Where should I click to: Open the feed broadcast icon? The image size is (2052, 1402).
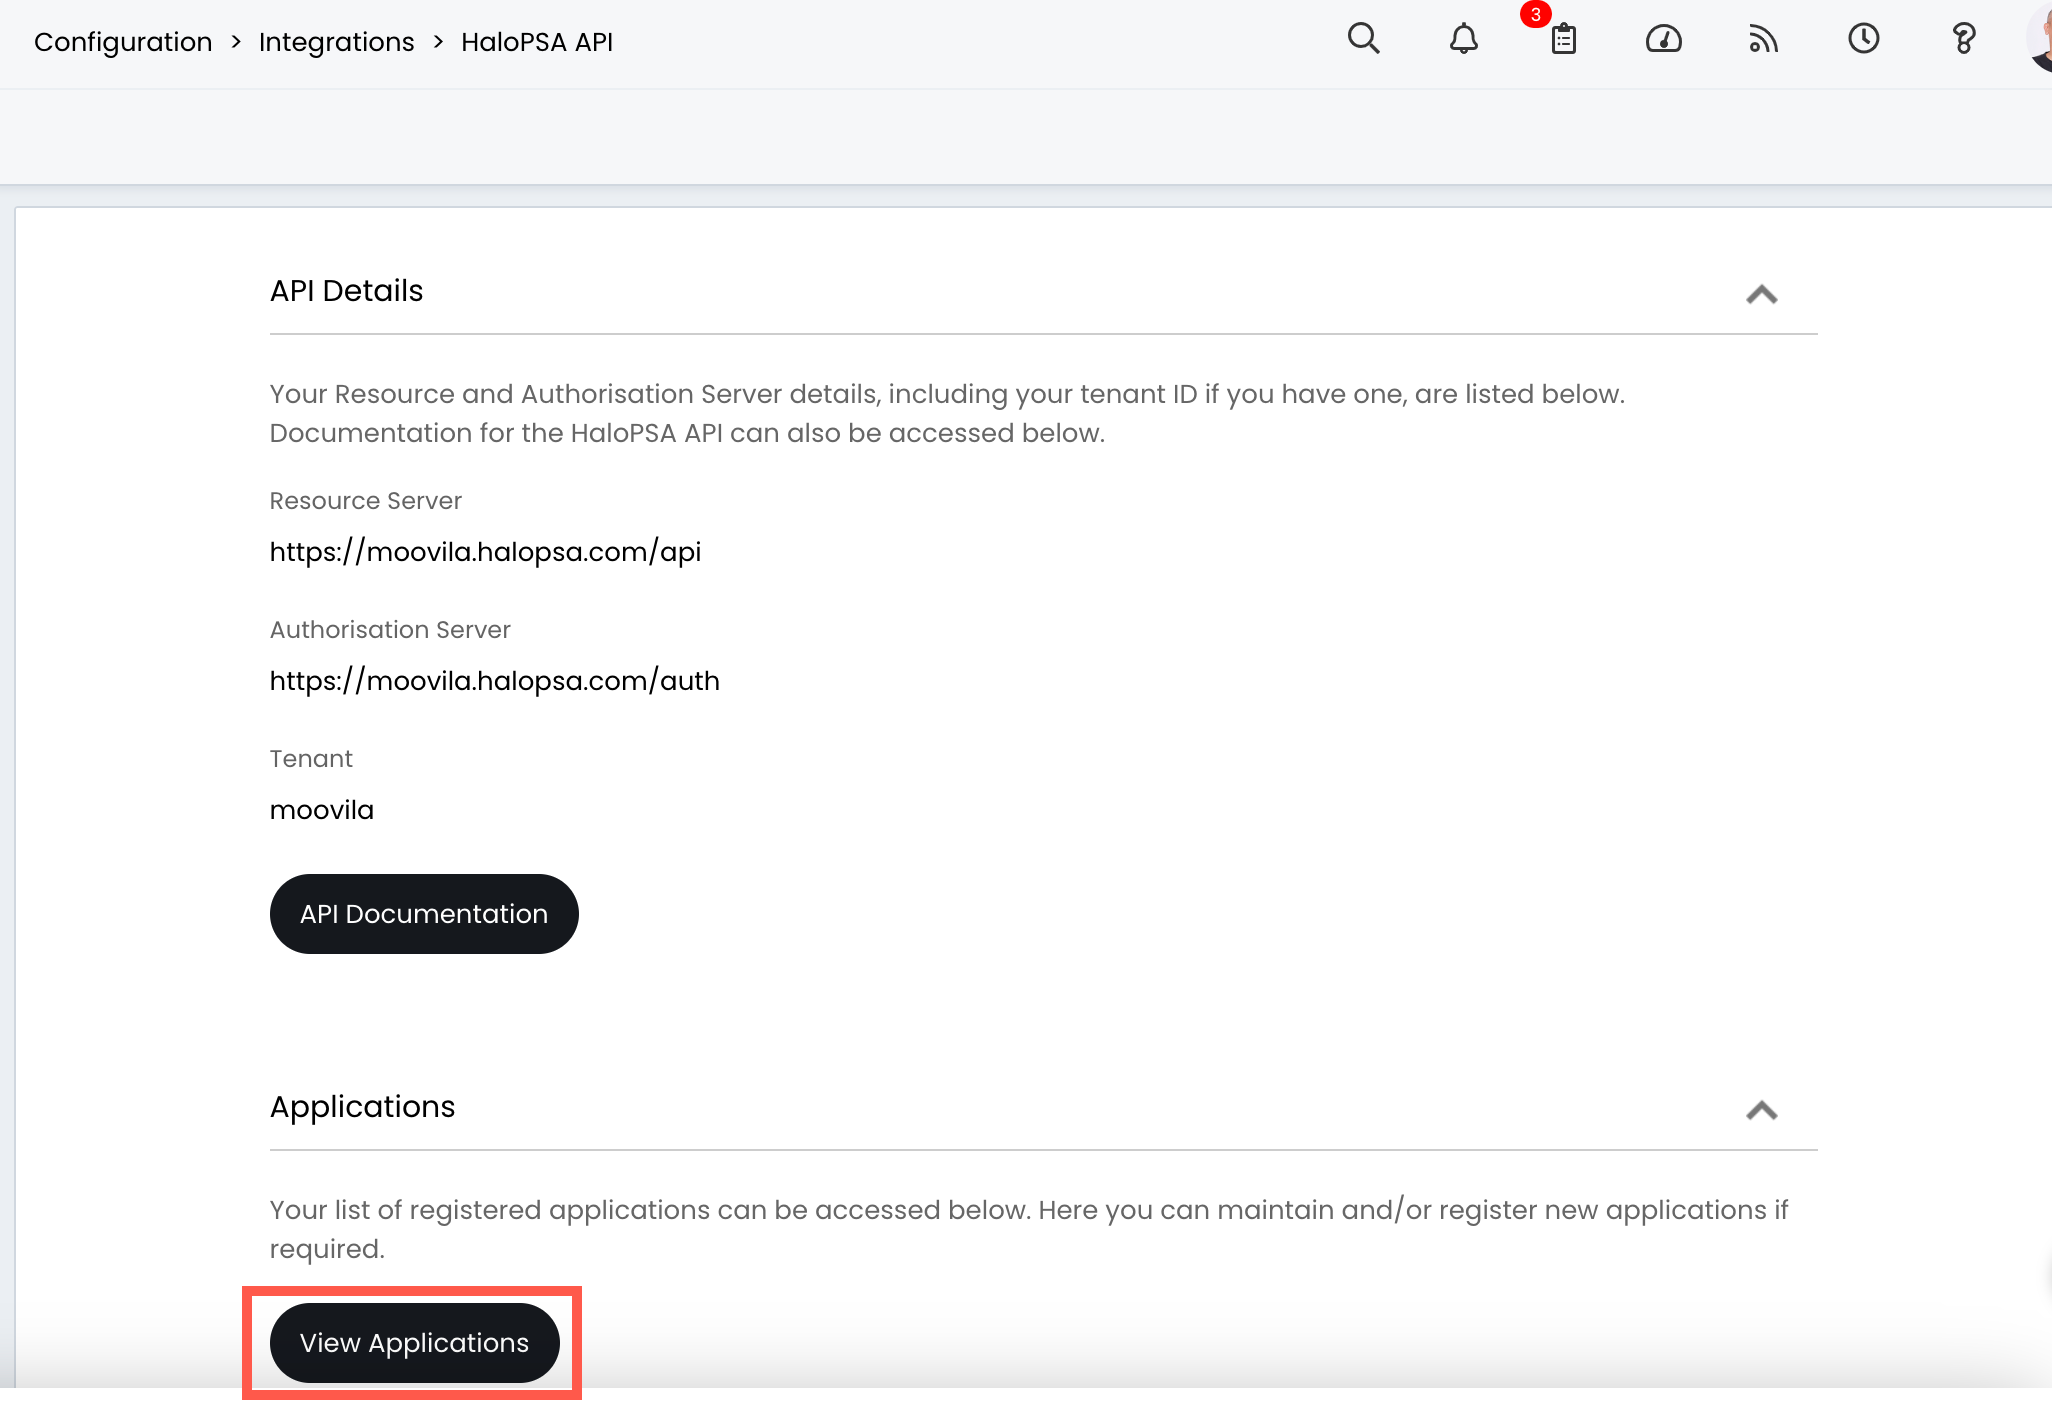pyautogui.click(x=1763, y=40)
